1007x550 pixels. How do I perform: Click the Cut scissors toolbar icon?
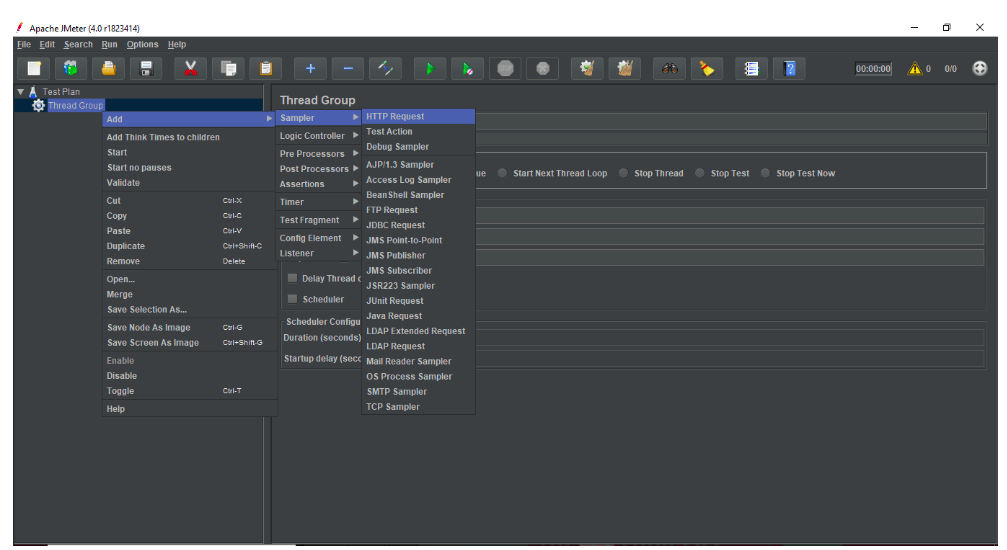coord(191,68)
